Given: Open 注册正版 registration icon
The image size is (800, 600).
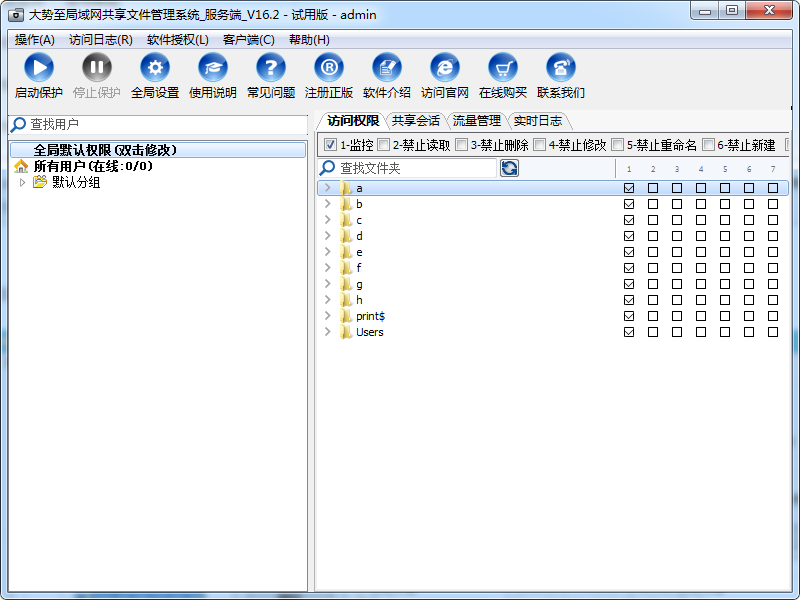Looking at the screenshot, I should 329,68.
